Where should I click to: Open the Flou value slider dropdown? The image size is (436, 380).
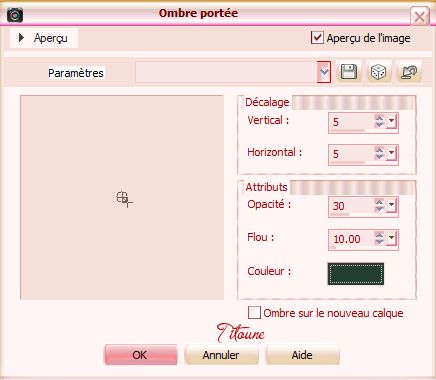(391, 238)
